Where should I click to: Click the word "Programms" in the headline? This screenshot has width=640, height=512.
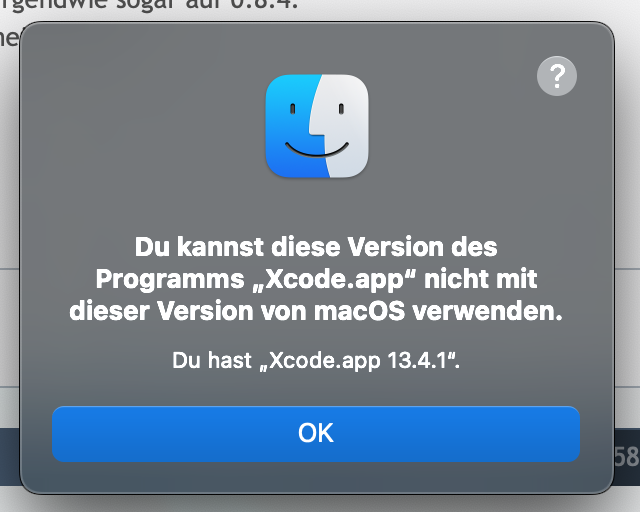pos(170,280)
